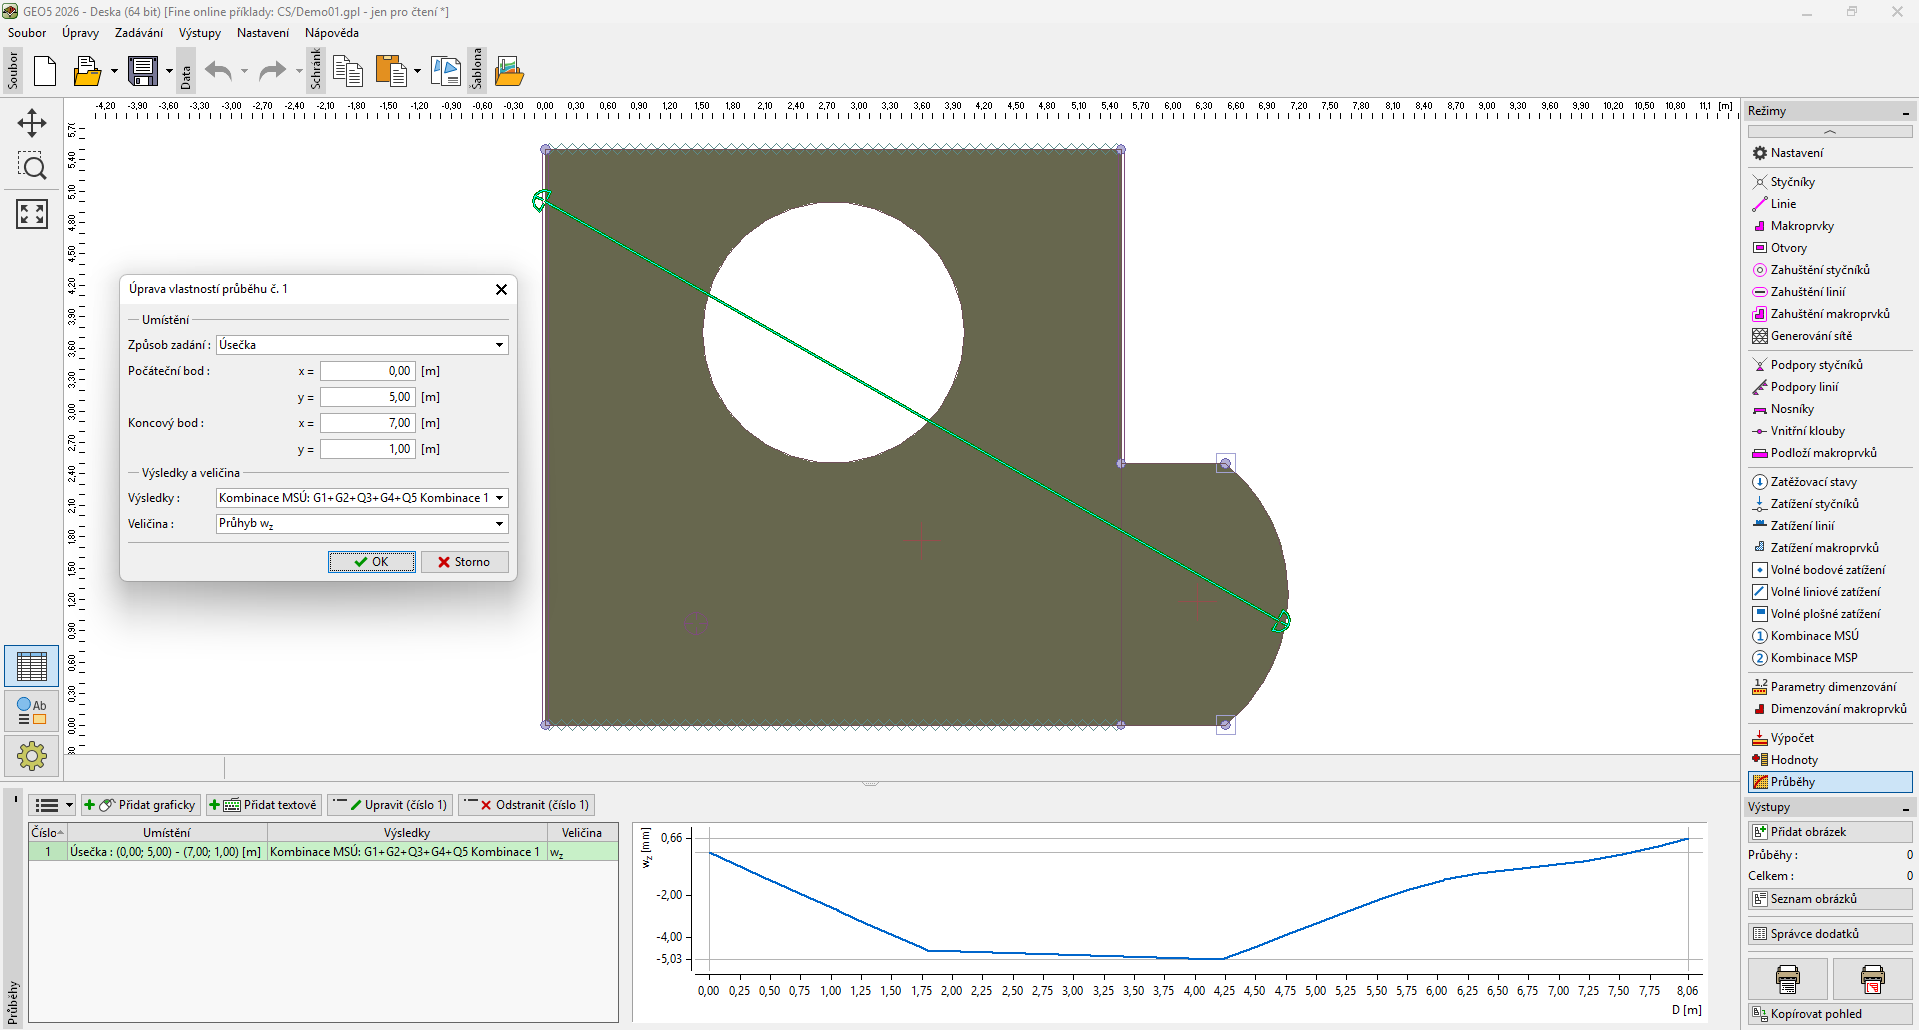The image size is (1919, 1030).
Task: Click the pan/move view tool icon
Action: [x=32, y=123]
